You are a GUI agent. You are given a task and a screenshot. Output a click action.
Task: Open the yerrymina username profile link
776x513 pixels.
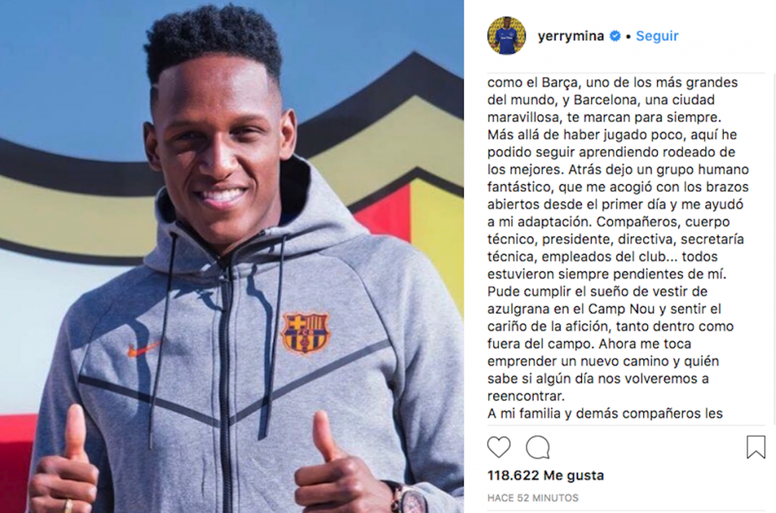pos(571,36)
